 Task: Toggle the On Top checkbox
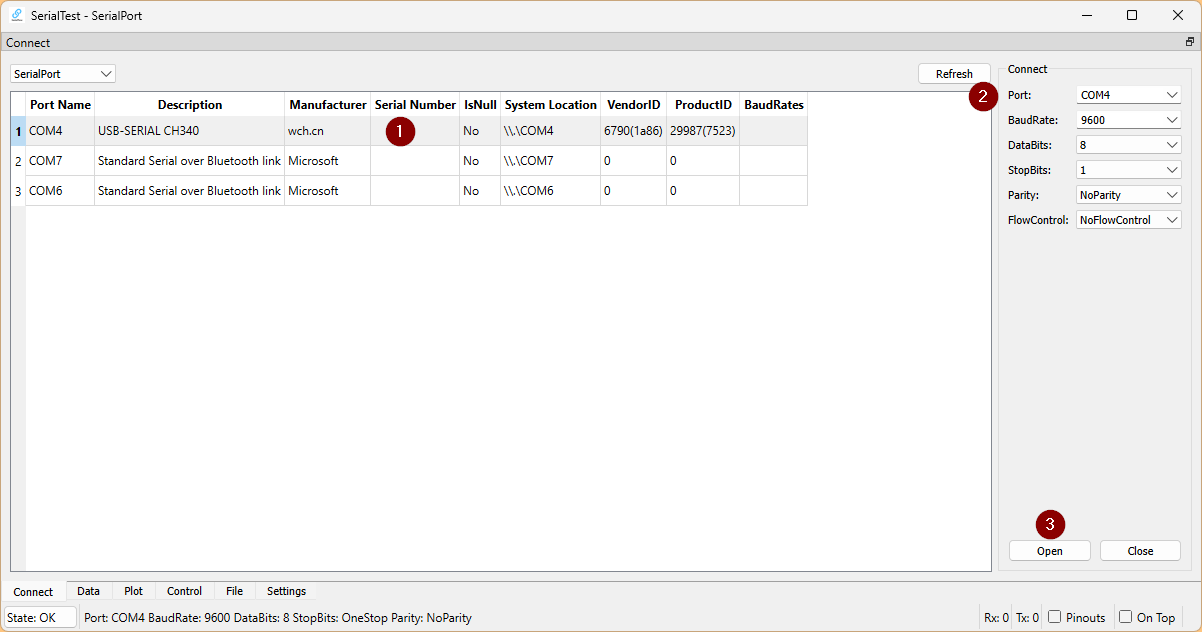pos(1125,617)
